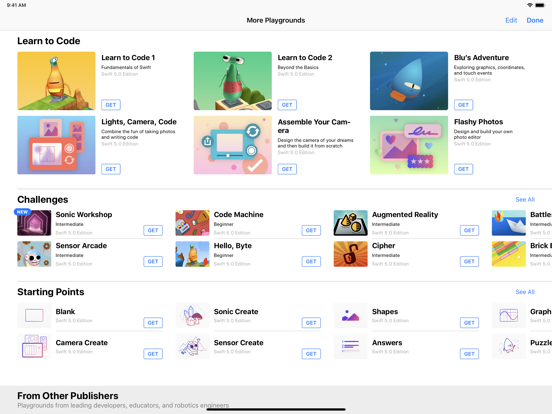Tap the Answers starting point icon
The image size is (552, 414).
tap(351, 346)
